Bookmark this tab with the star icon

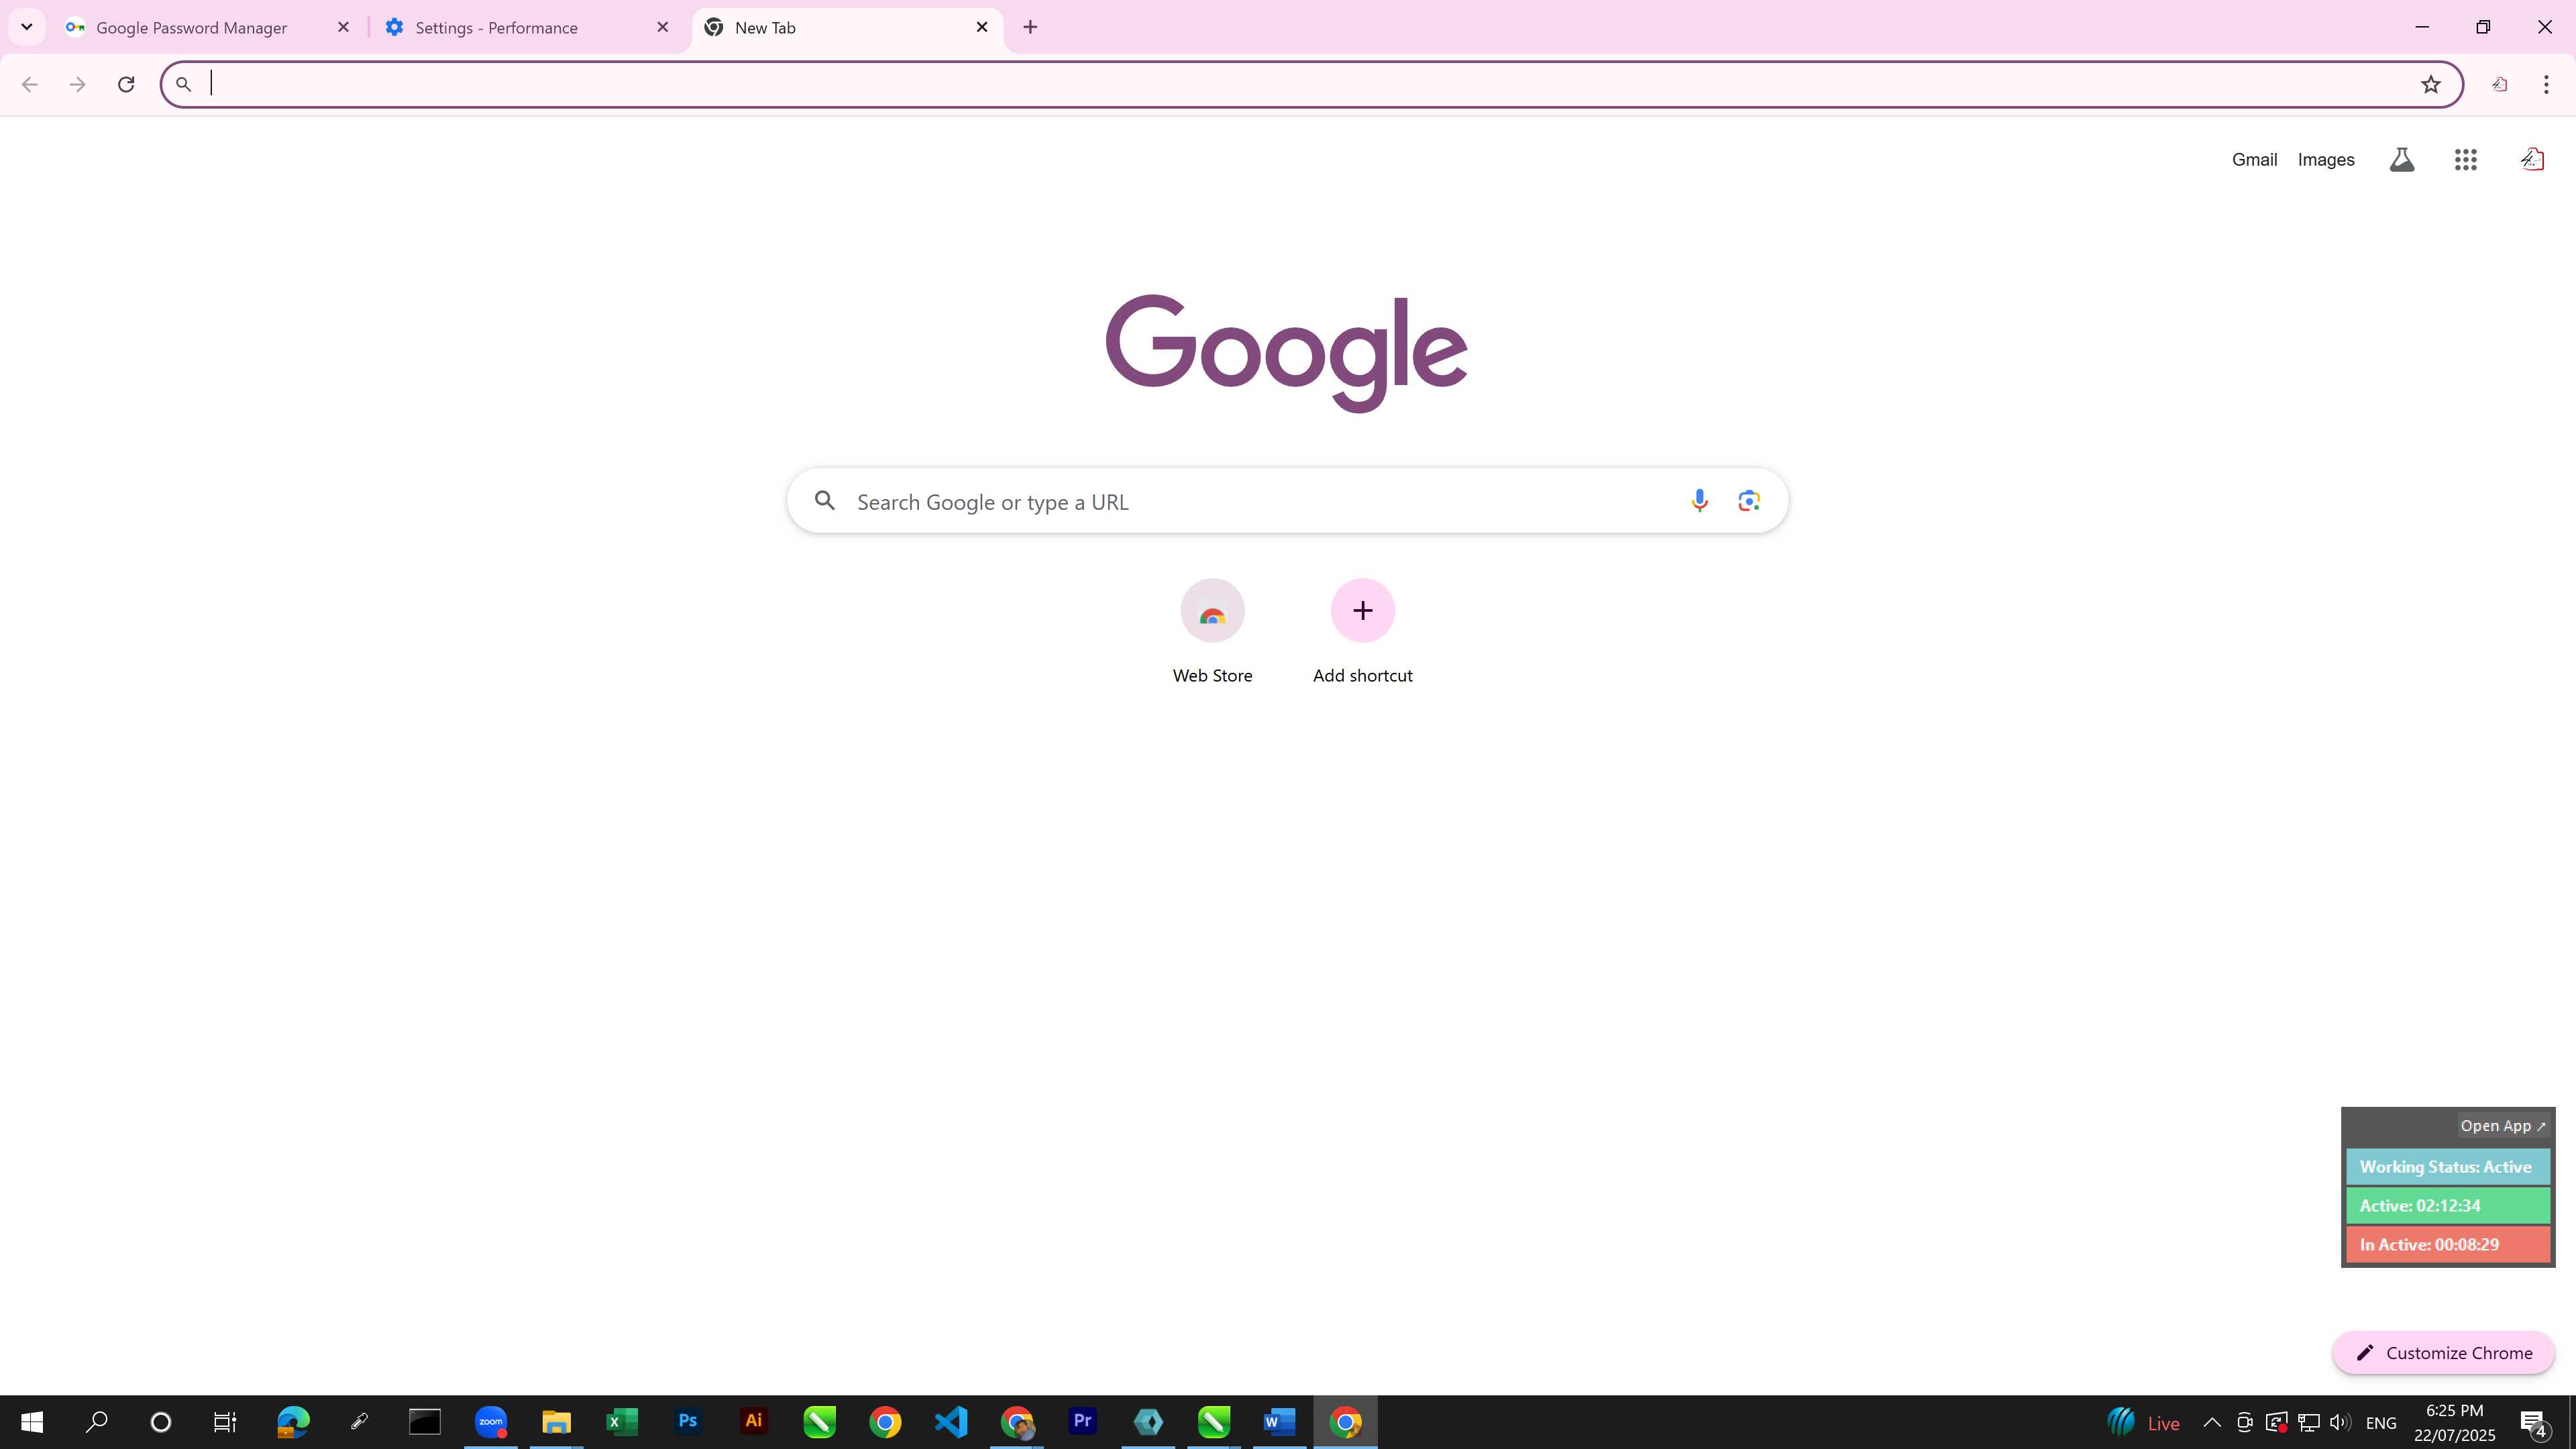[x=2431, y=84]
